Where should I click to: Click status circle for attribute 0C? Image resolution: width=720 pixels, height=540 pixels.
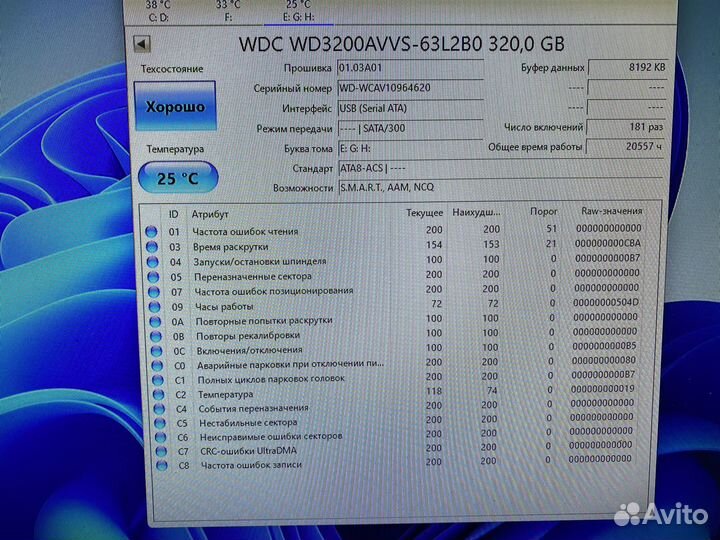pyautogui.click(x=157, y=351)
